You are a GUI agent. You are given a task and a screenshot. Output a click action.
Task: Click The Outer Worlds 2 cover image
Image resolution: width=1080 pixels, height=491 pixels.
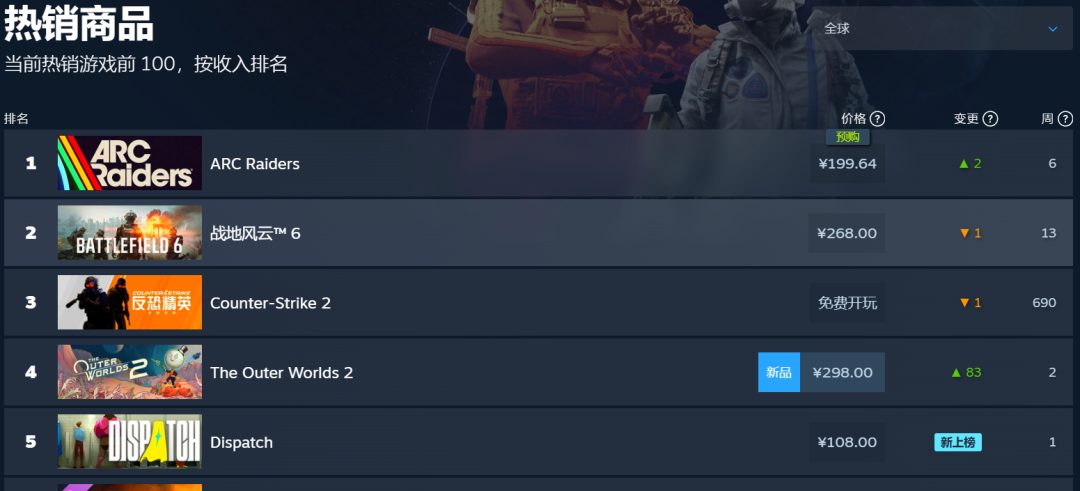(x=129, y=372)
